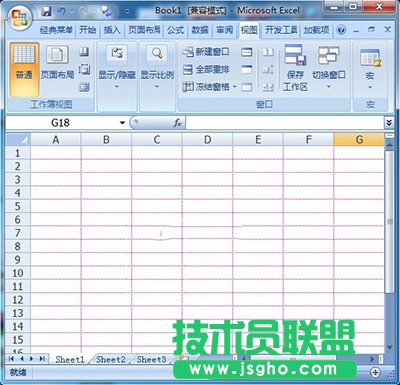The height and width of the screenshot is (385, 400).
Task: Click 保存工作区 button
Action: [x=295, y=68]
